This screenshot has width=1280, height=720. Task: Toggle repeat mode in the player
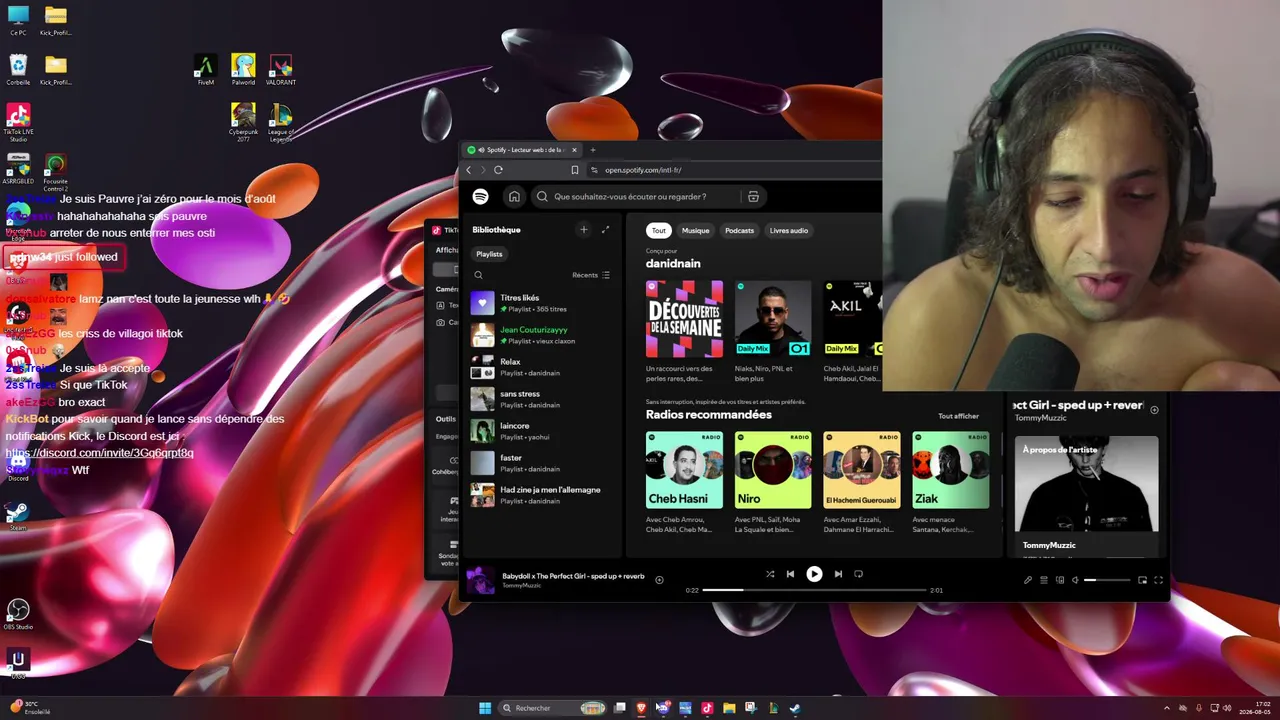[858, 574]
